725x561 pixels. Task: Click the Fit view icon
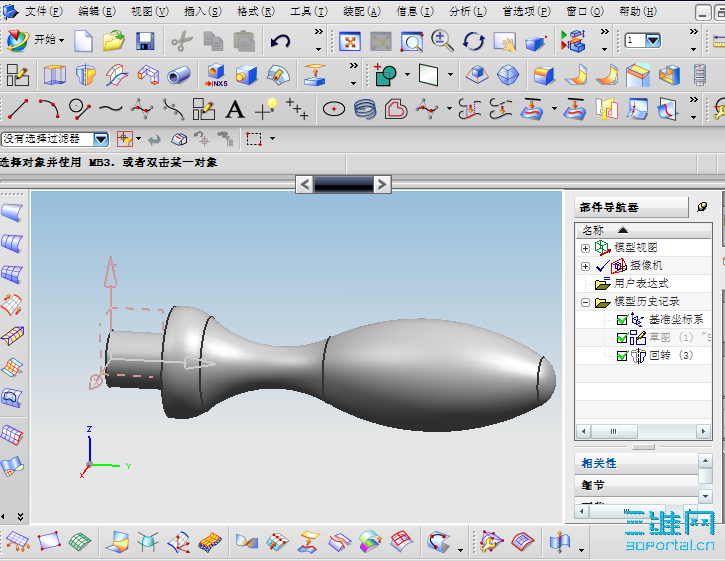350,42
